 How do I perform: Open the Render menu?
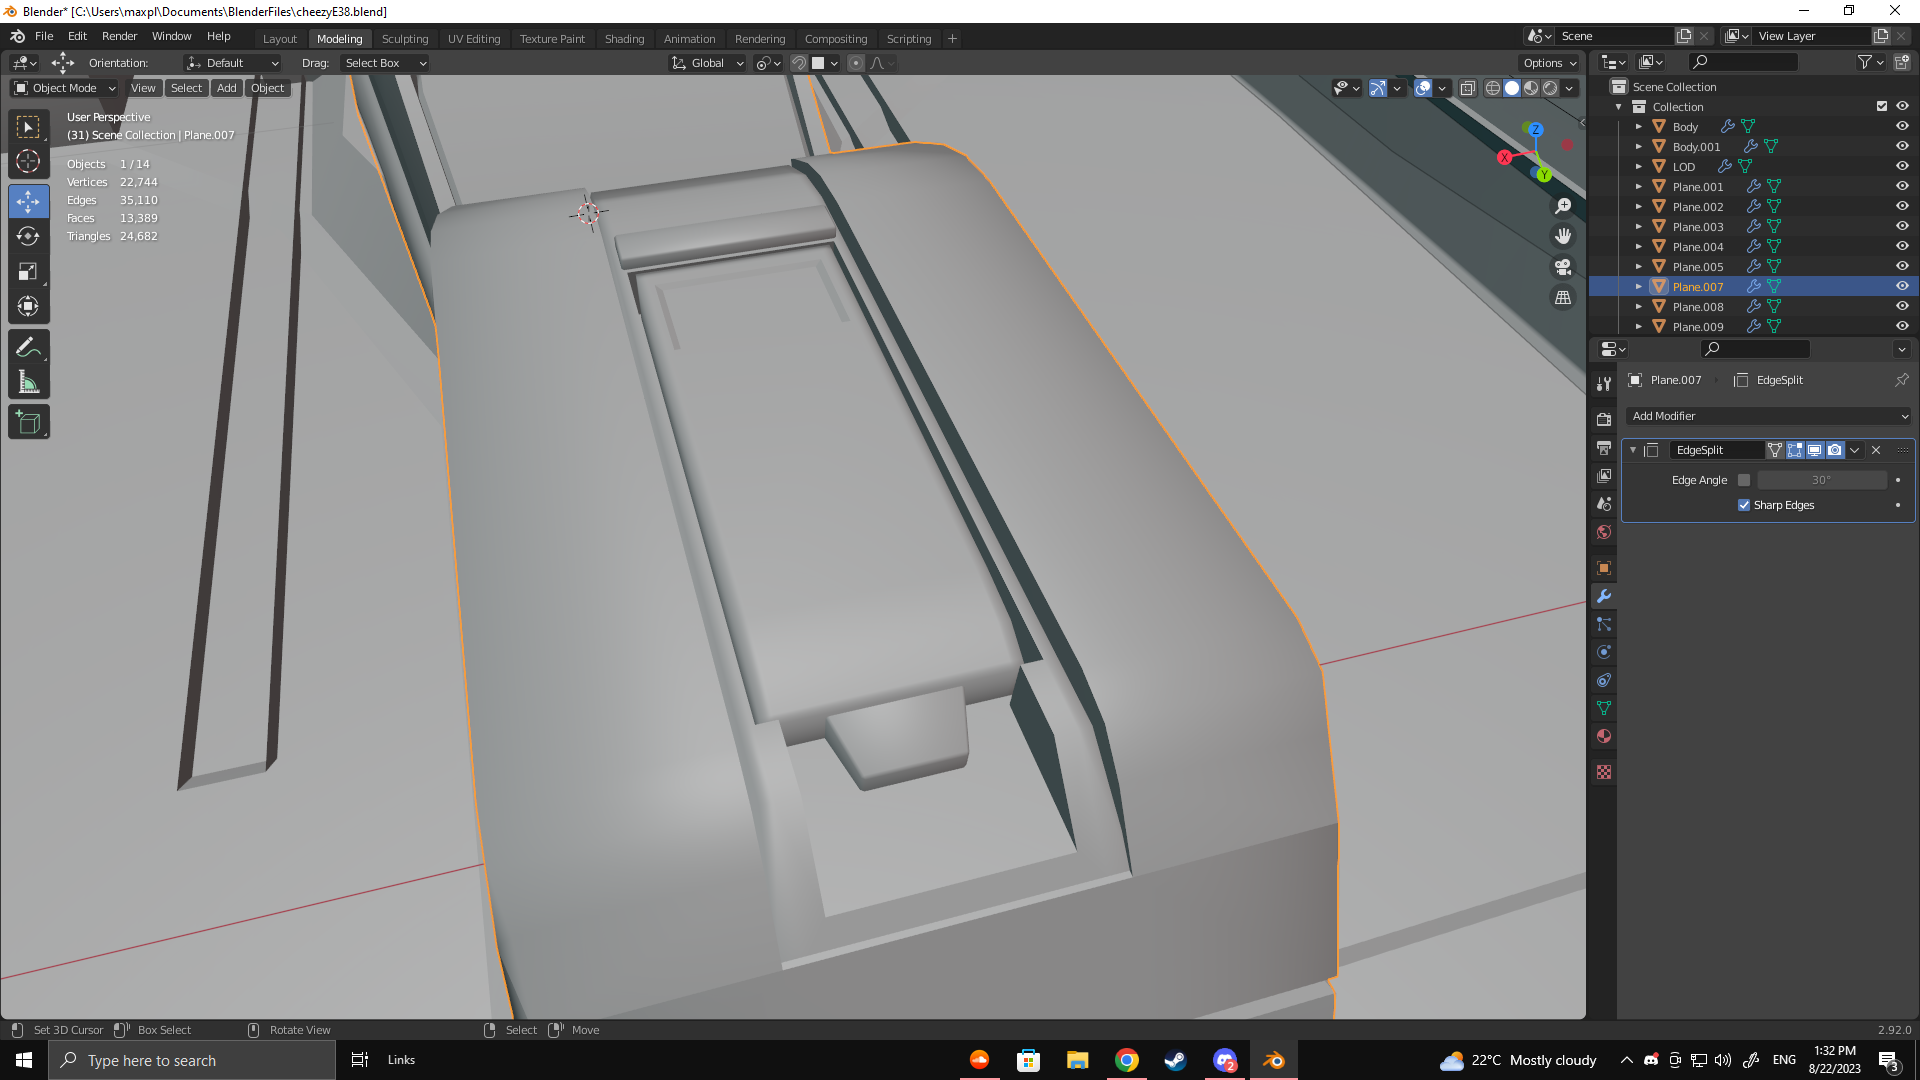pyautogui.click(x=119, y=36)
